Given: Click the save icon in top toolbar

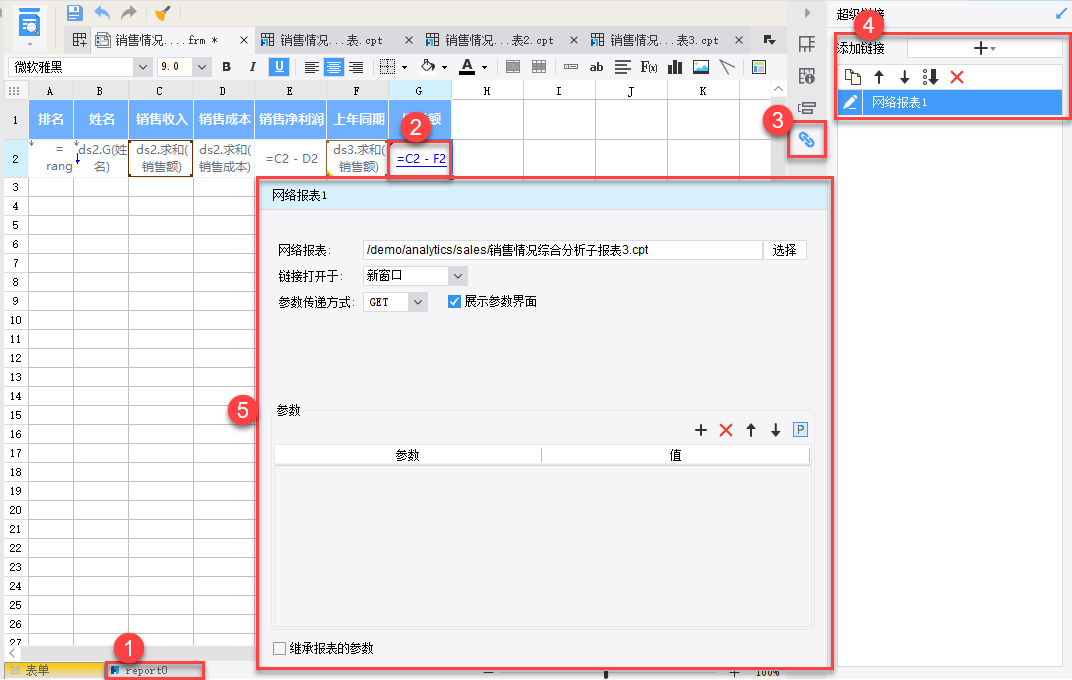Looking at the screenshot, I should [x=75, y=12].
